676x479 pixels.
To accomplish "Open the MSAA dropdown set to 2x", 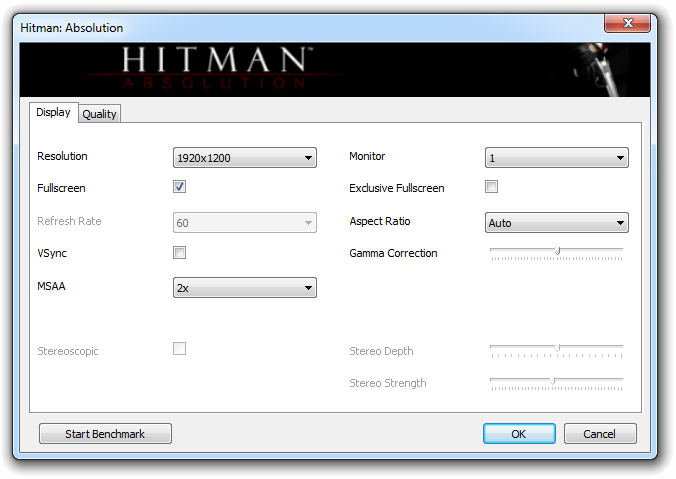I will coord(244,288).
